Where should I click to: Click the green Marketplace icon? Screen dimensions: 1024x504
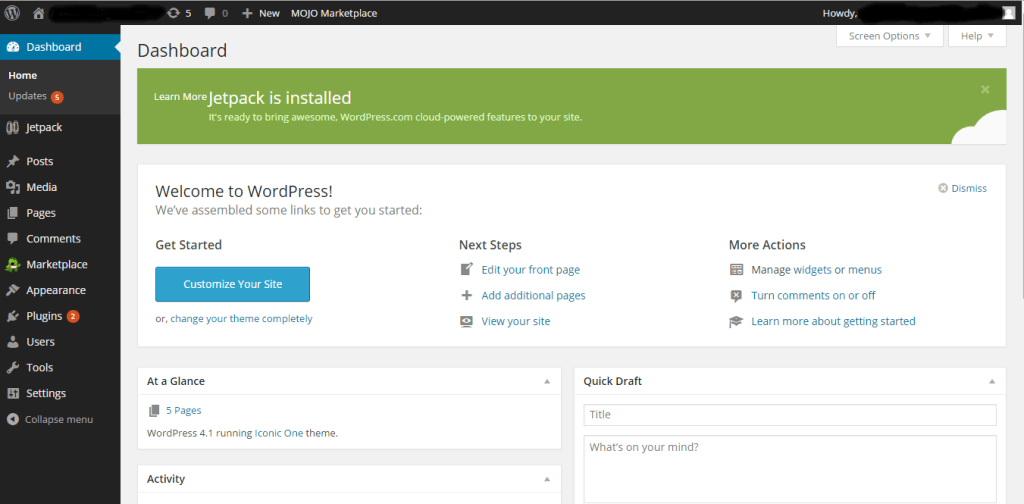click(x=12, y=264)
